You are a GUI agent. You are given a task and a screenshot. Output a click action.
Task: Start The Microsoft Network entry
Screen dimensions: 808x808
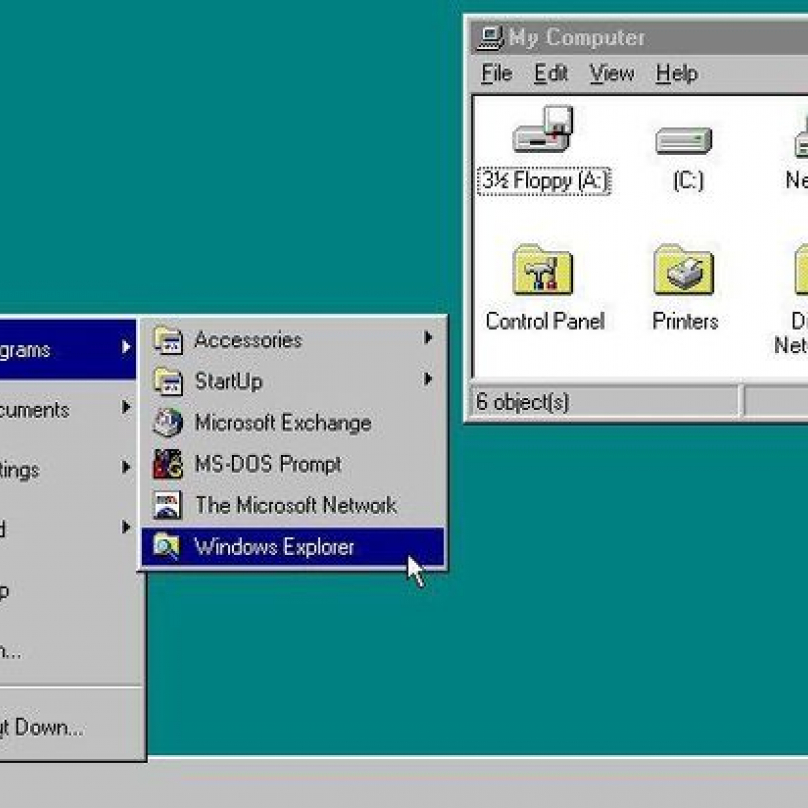[293, 506]
